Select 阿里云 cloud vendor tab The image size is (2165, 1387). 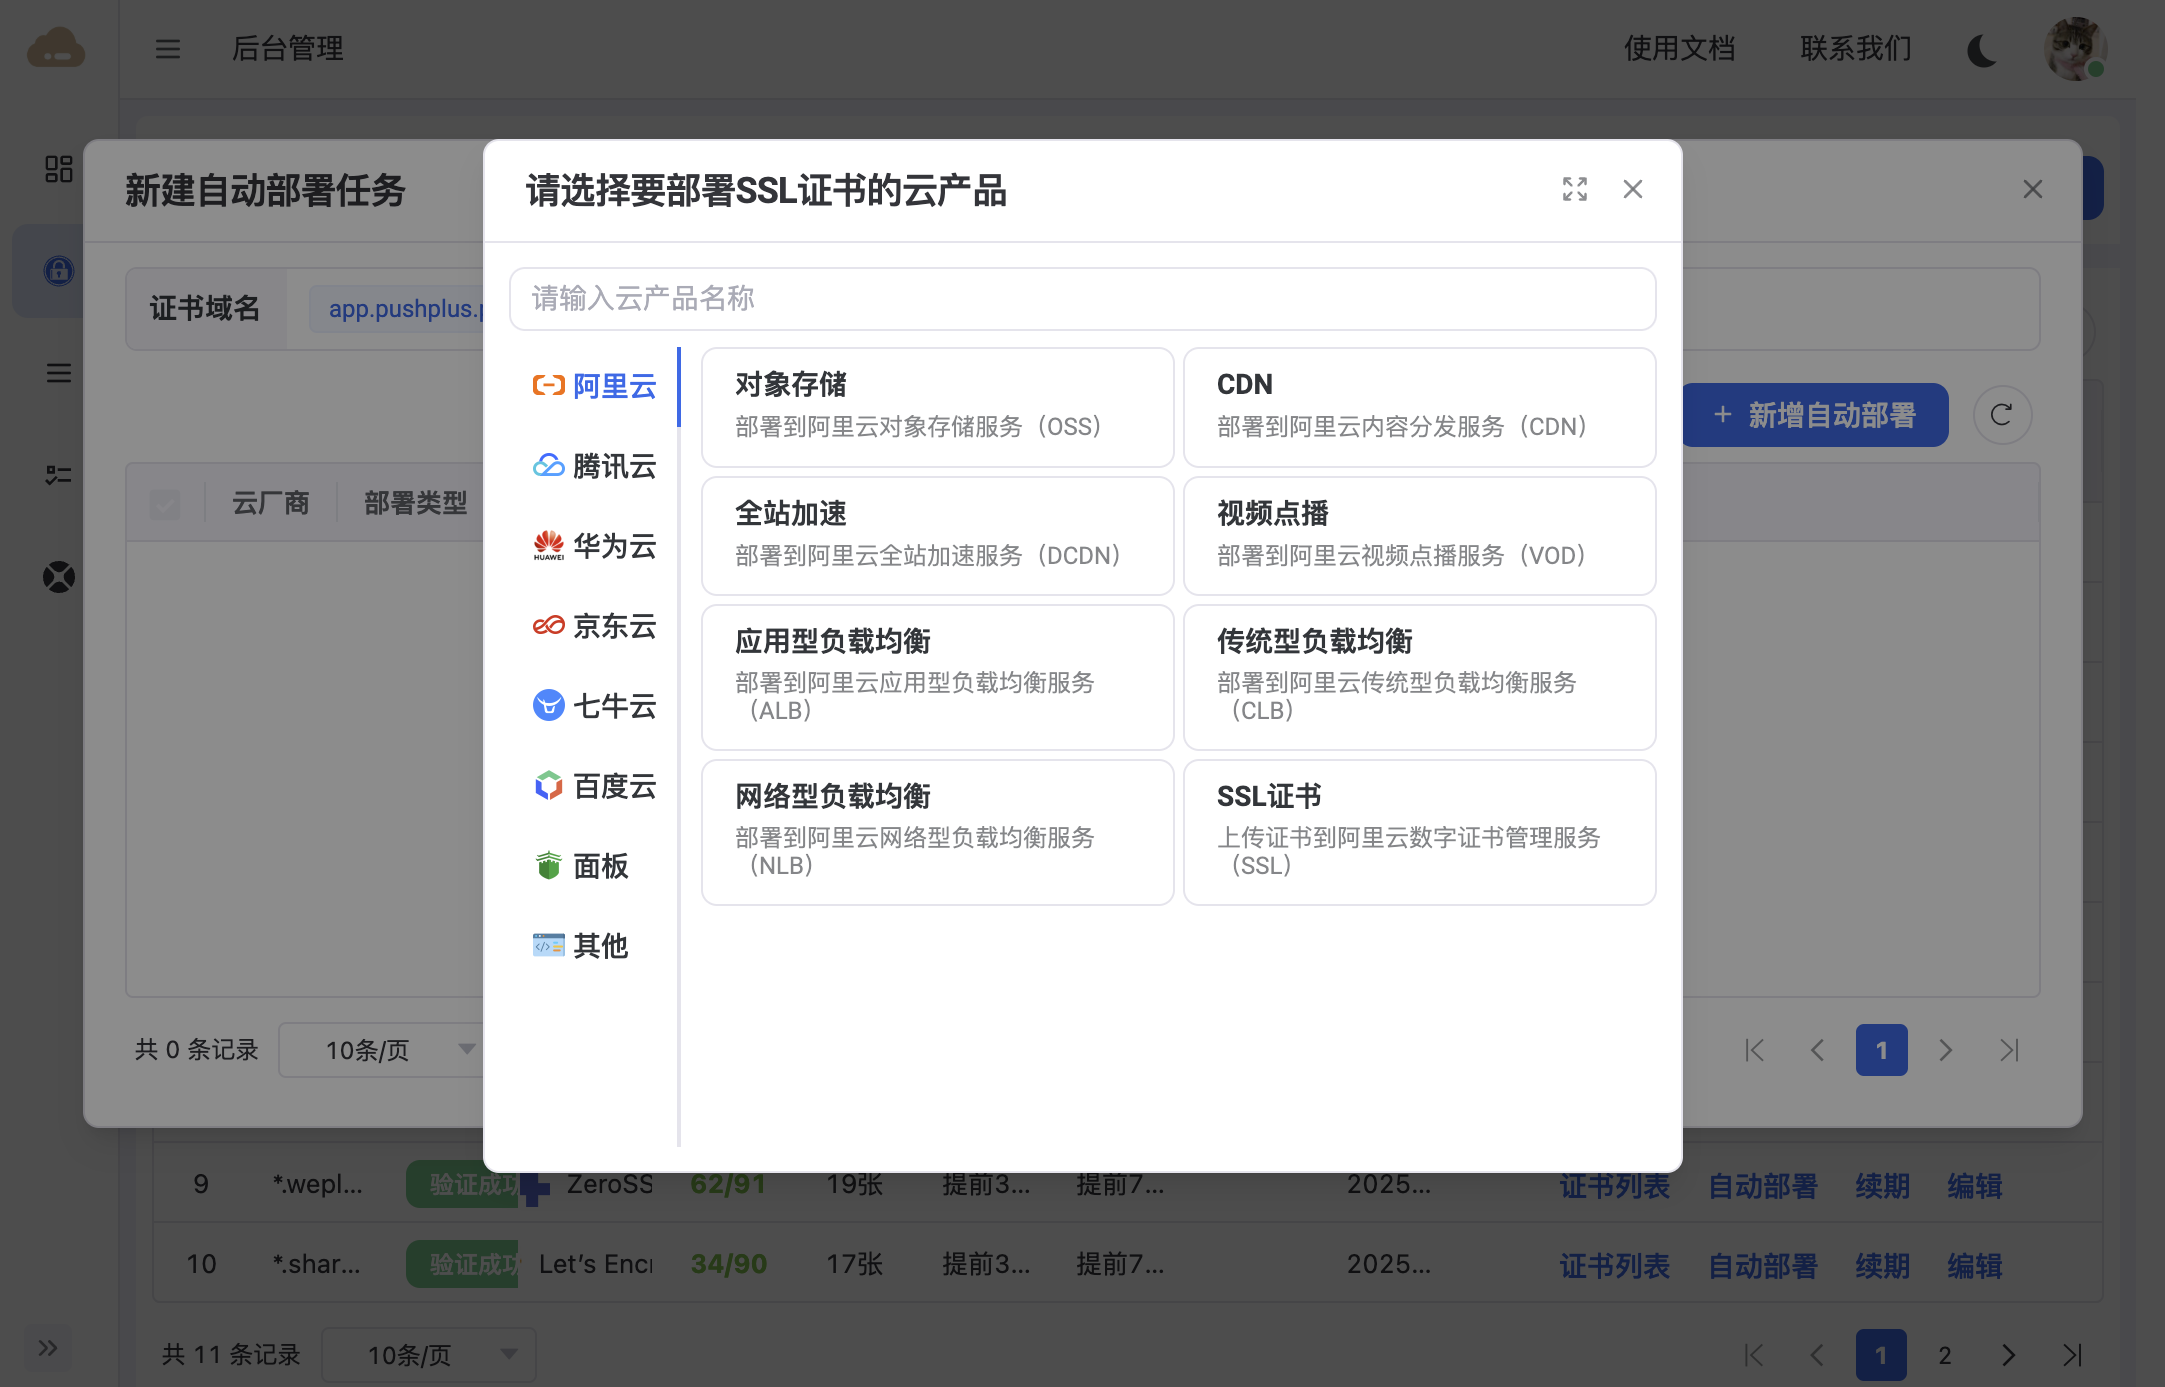click(x=595, y=386)
